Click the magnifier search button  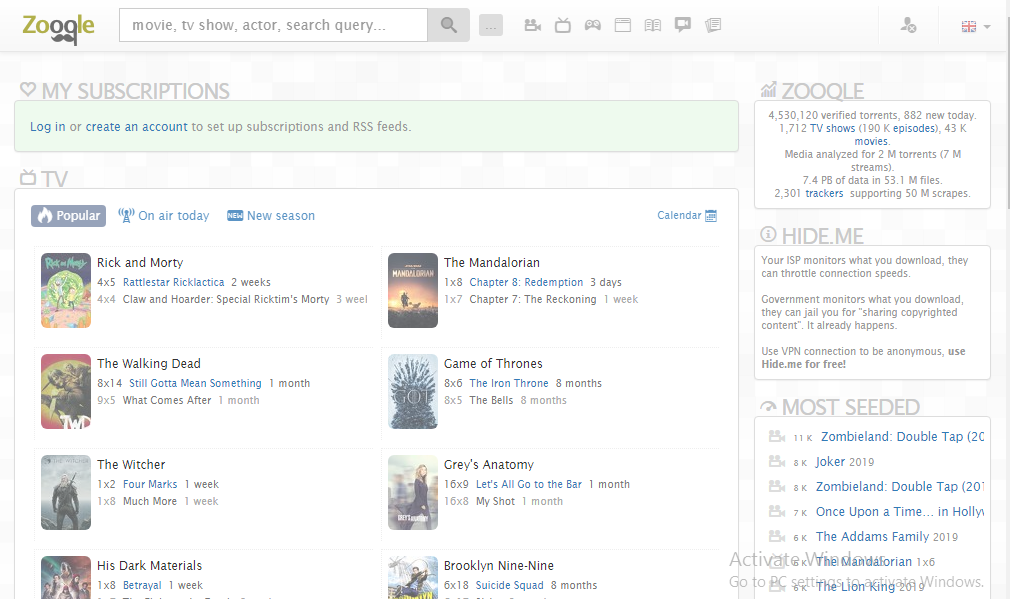pyautogui.click(x=449, y=25)
